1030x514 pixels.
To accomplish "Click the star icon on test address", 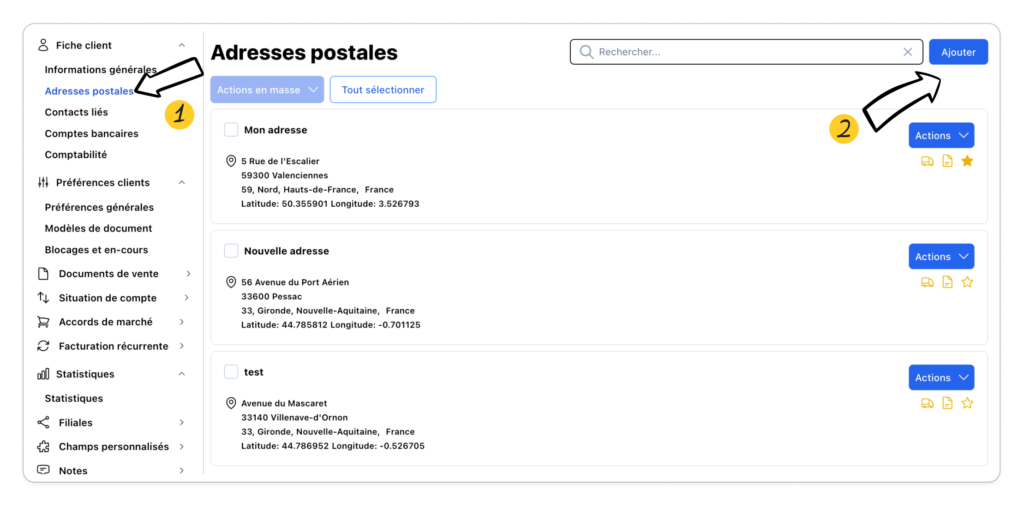I will click(967, 403).
